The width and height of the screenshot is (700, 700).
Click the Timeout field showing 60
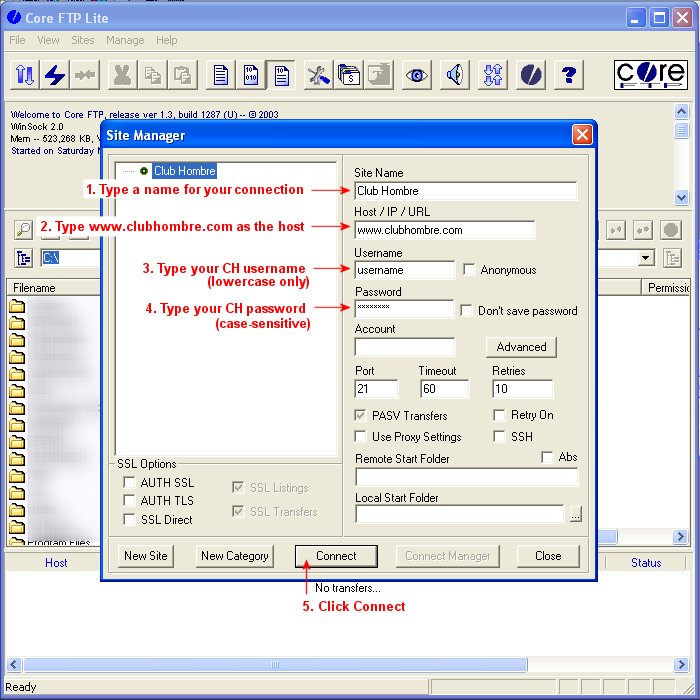pos(445,389)
